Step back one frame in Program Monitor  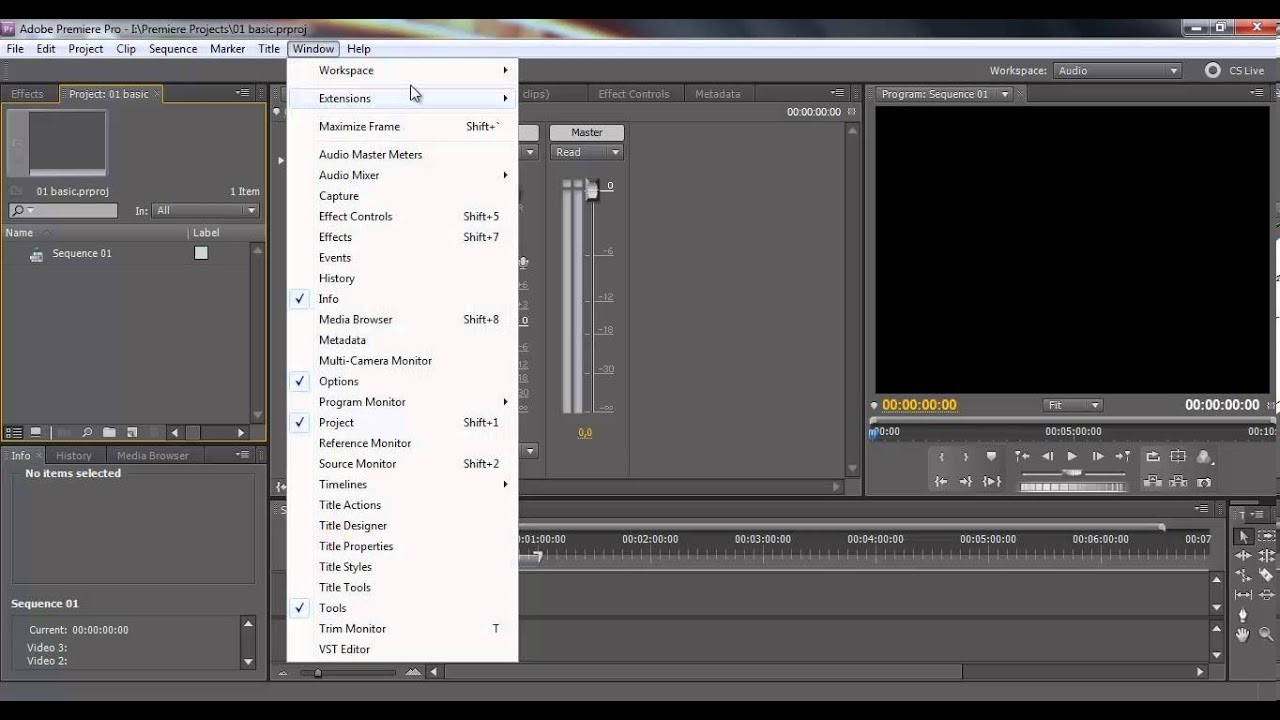1048,456
